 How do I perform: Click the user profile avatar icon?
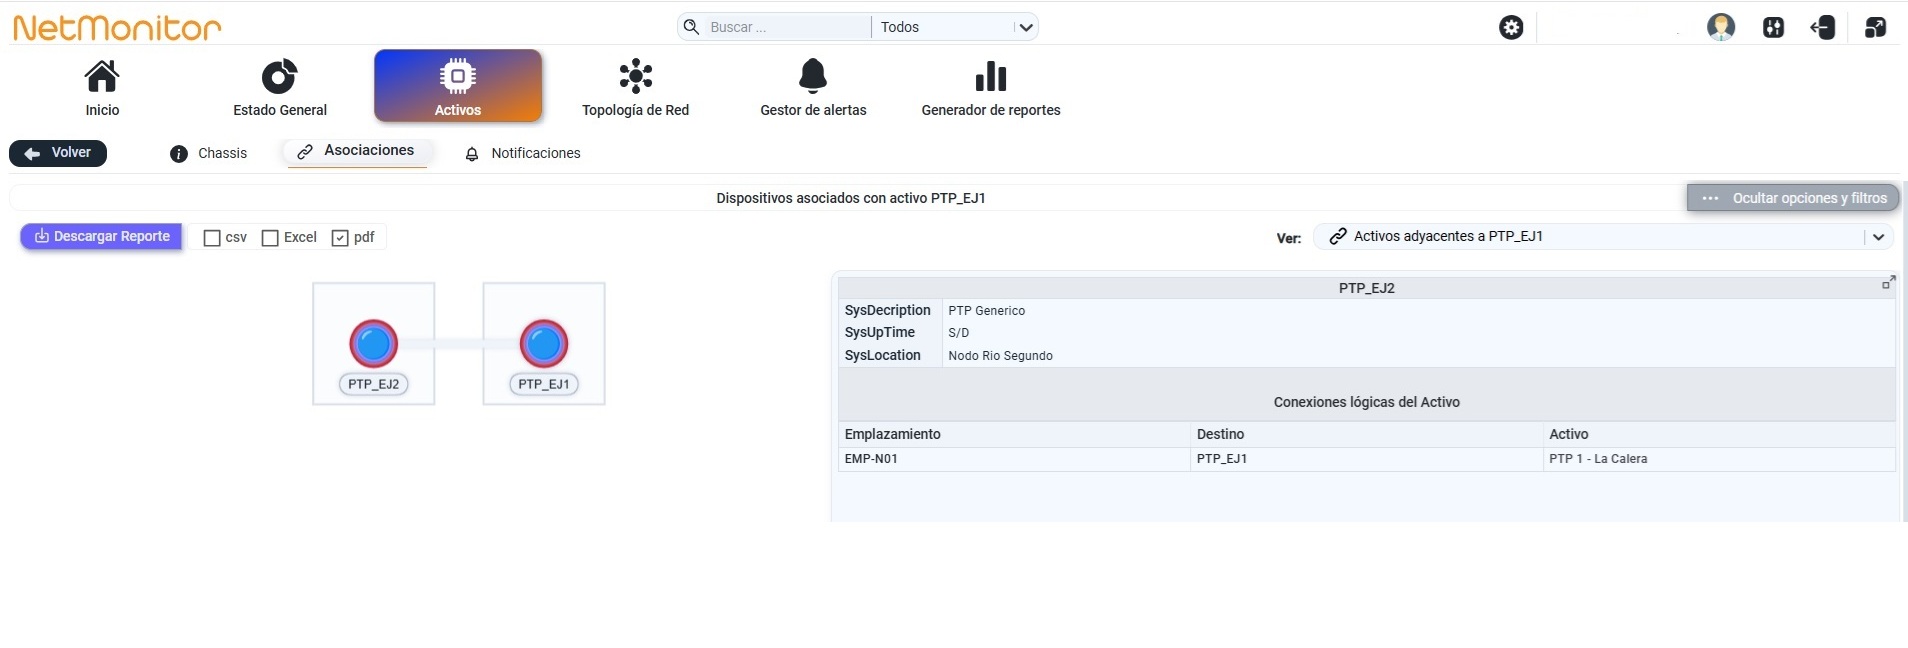[x=1721, y=27]
